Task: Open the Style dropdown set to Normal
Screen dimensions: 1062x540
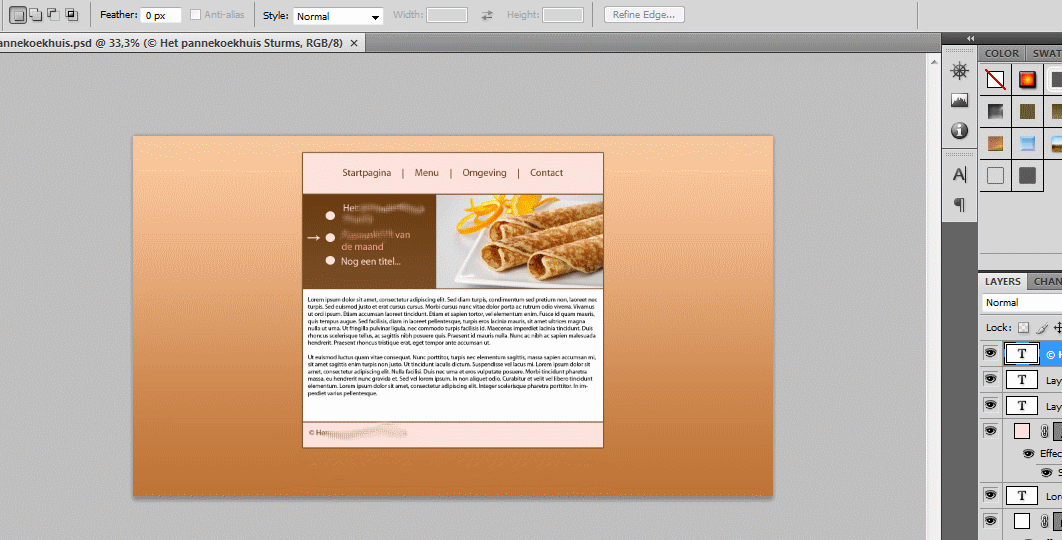Action: coord(337,16)
